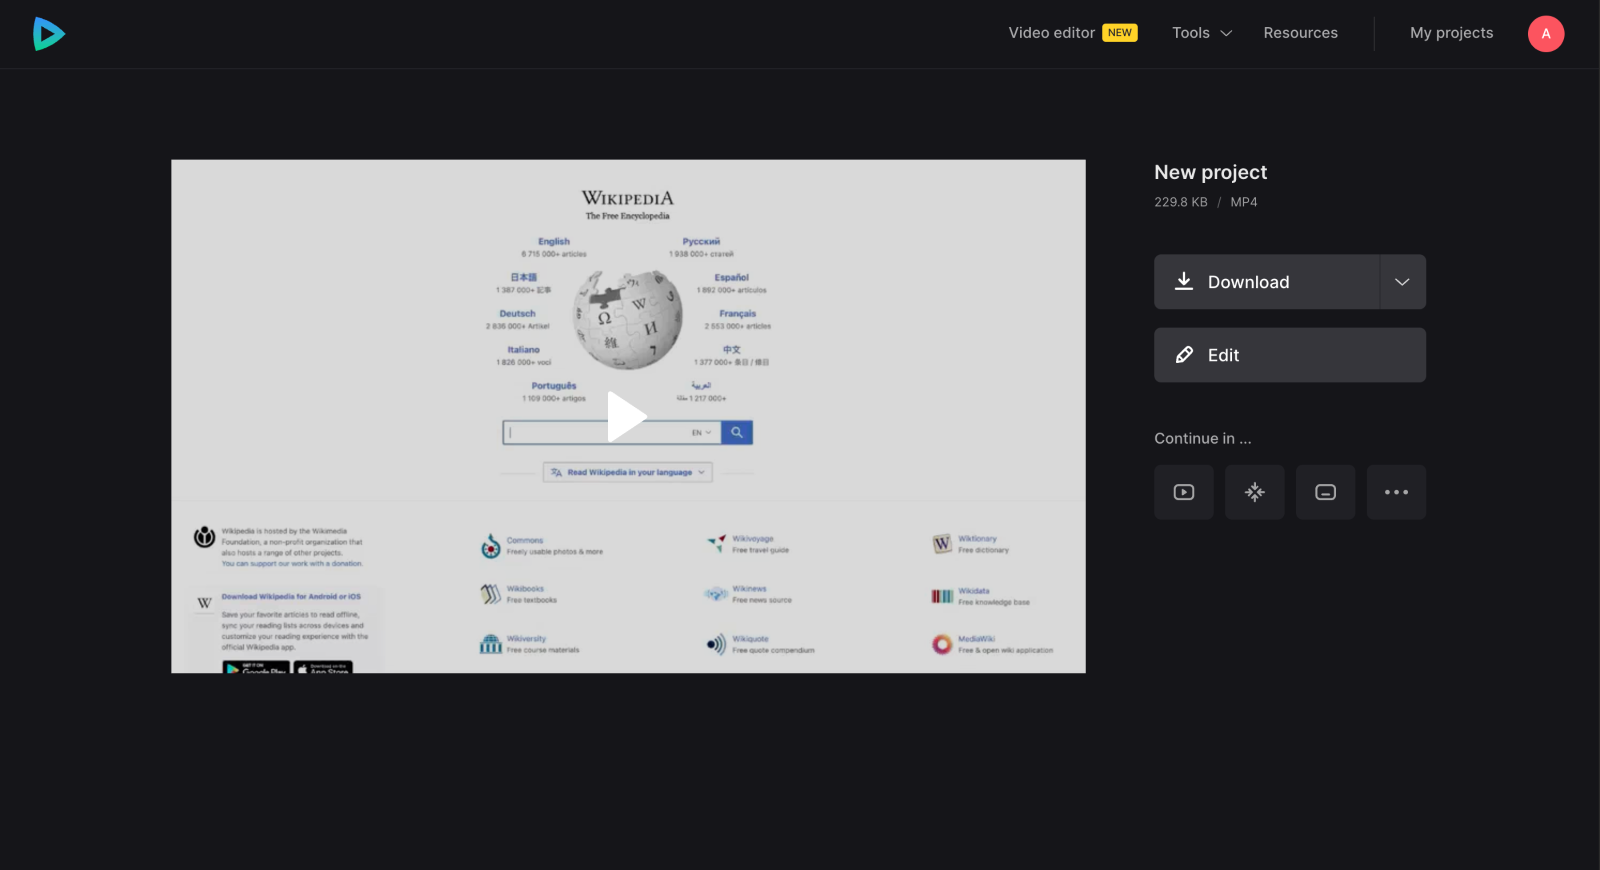Continue in the compress tool icon
Image resolution: width=1600 pixels, height=870 pixels.
(1255, 492)
